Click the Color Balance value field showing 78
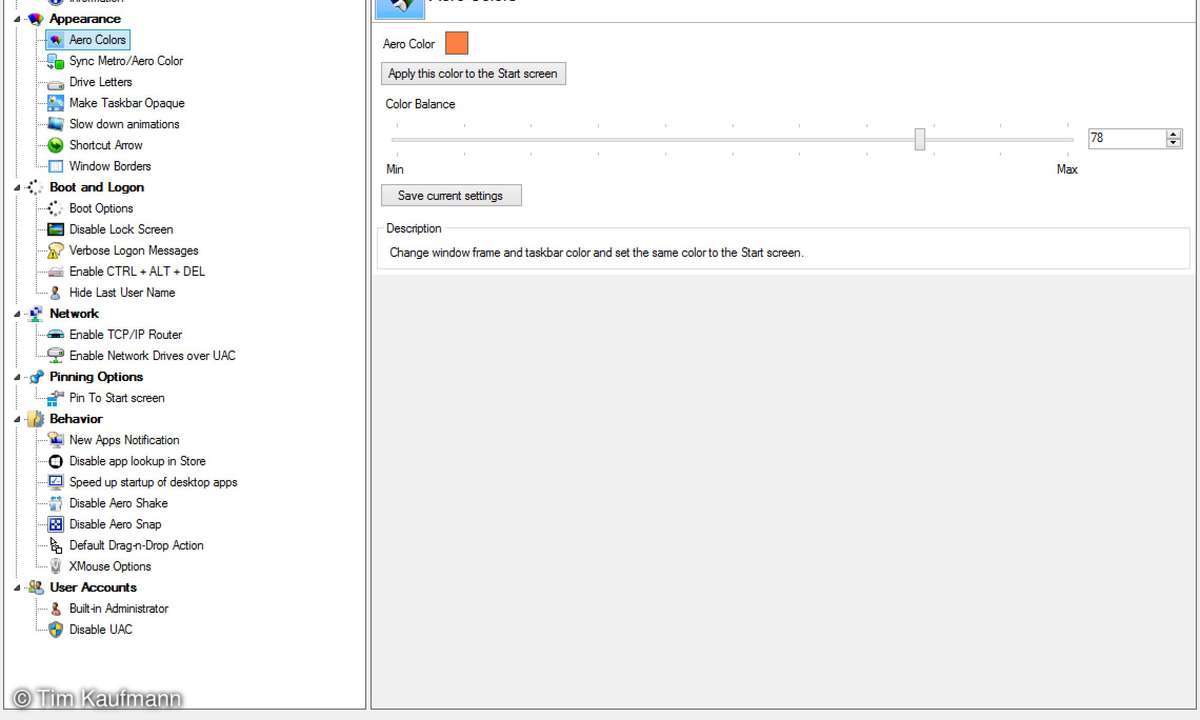Screen dimensions: 1200x720 [x=1127, y=139]
